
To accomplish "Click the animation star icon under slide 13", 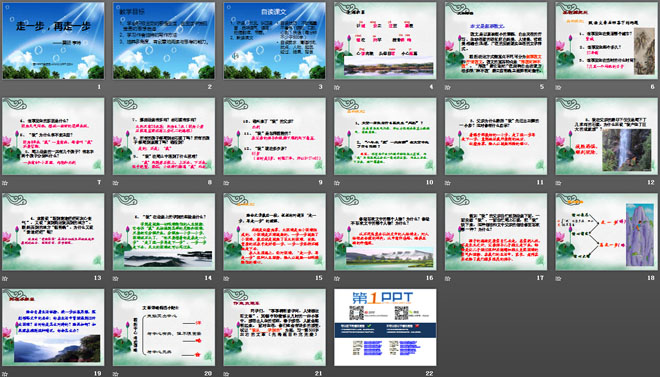I will coord(5,279).
